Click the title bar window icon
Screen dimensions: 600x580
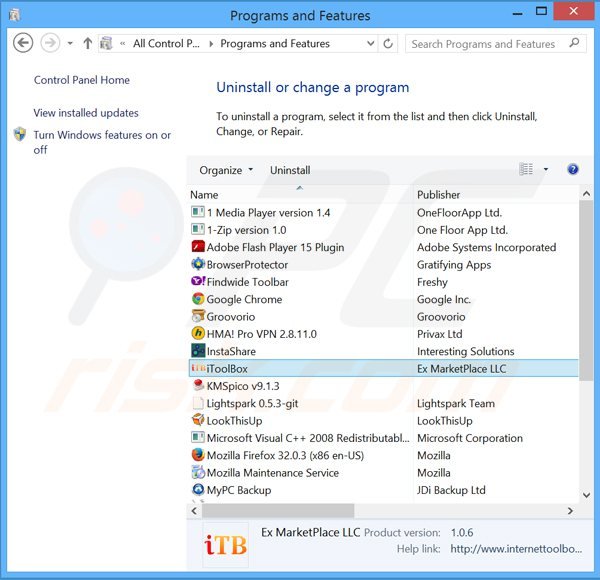coord(15,15)
